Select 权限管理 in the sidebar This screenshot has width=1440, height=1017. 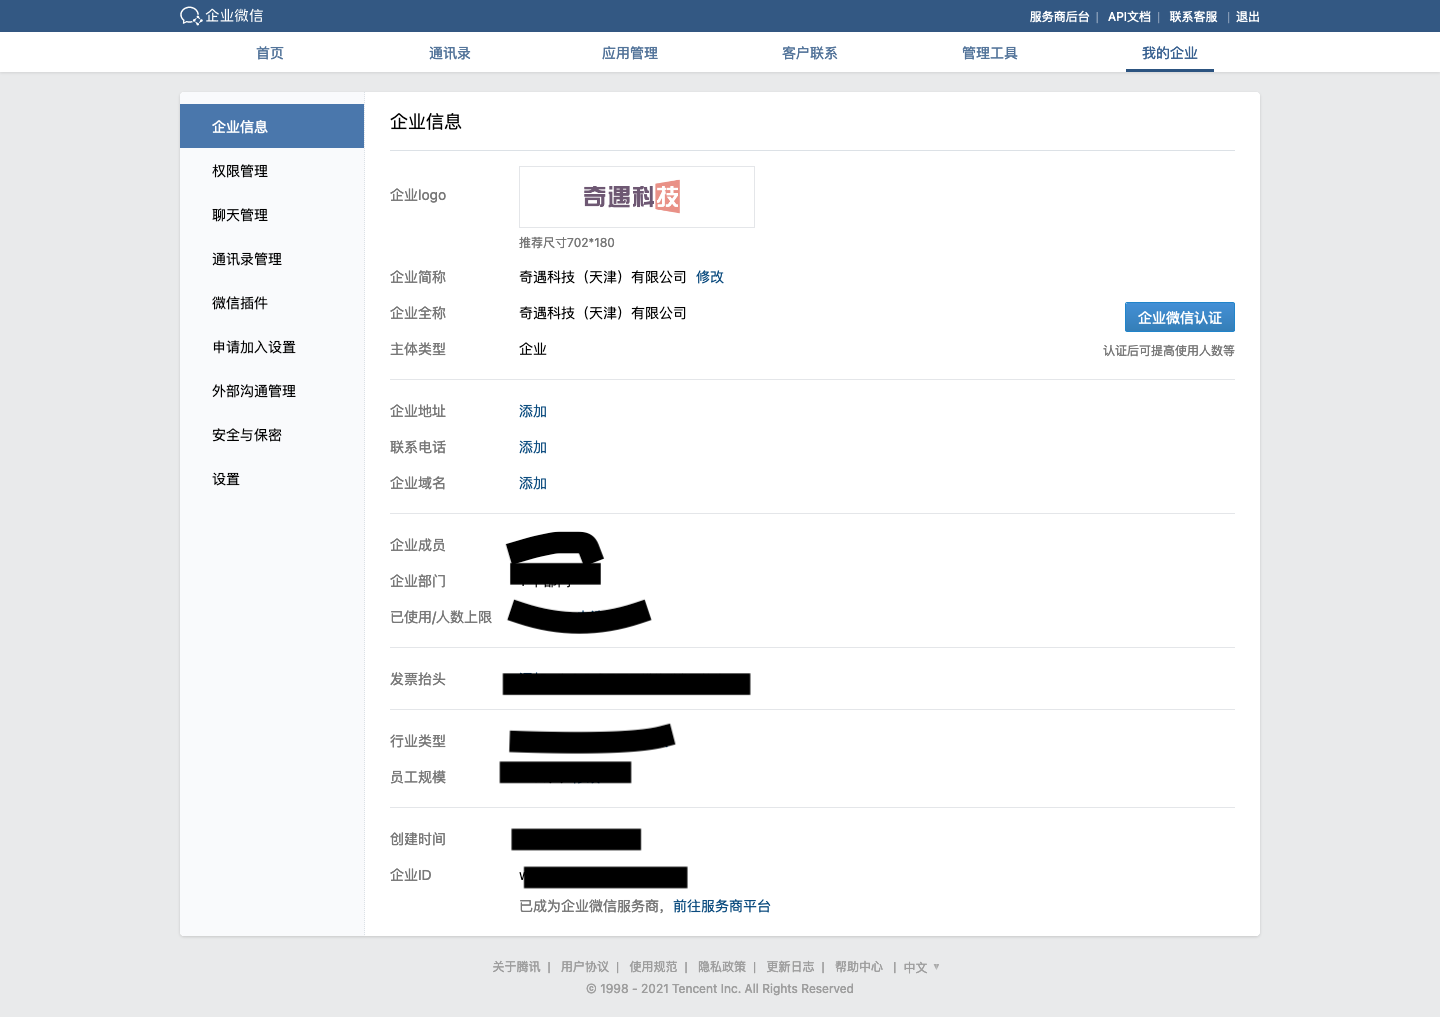click(240, 171)
